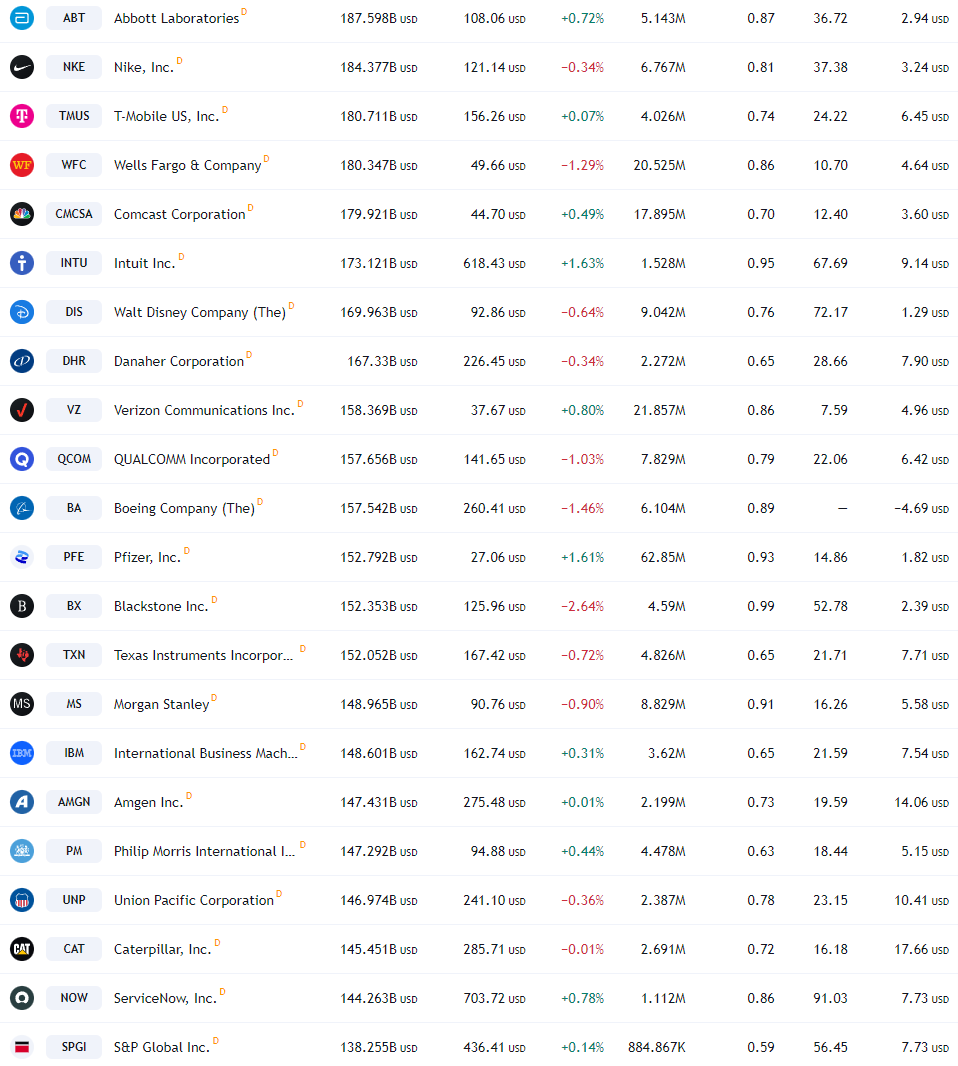Click Intuit change +1.63%
This screenshot has height=1066, width=958.
pos(582,263)
